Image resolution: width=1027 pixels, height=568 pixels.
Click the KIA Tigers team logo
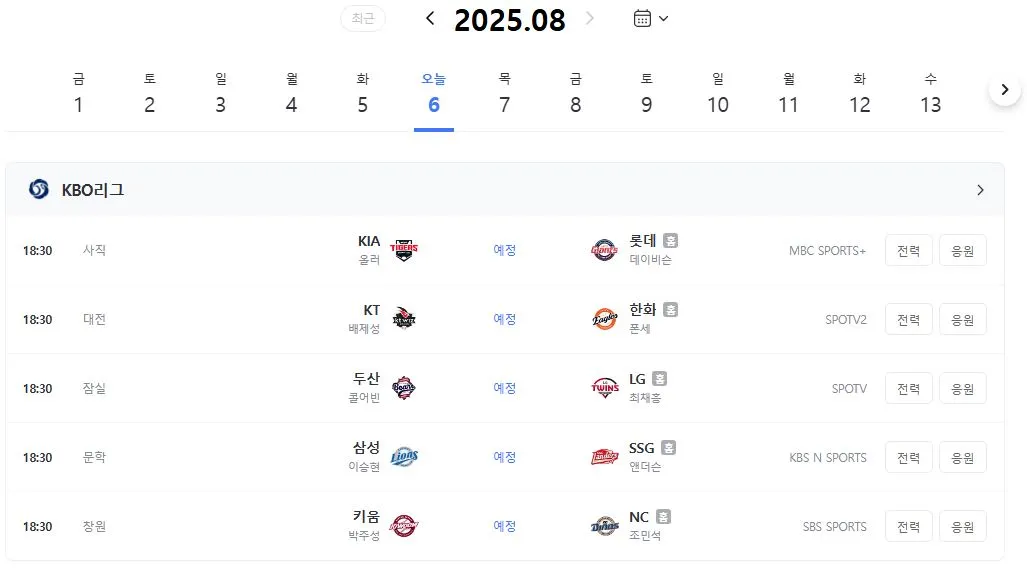coord(404,250)
